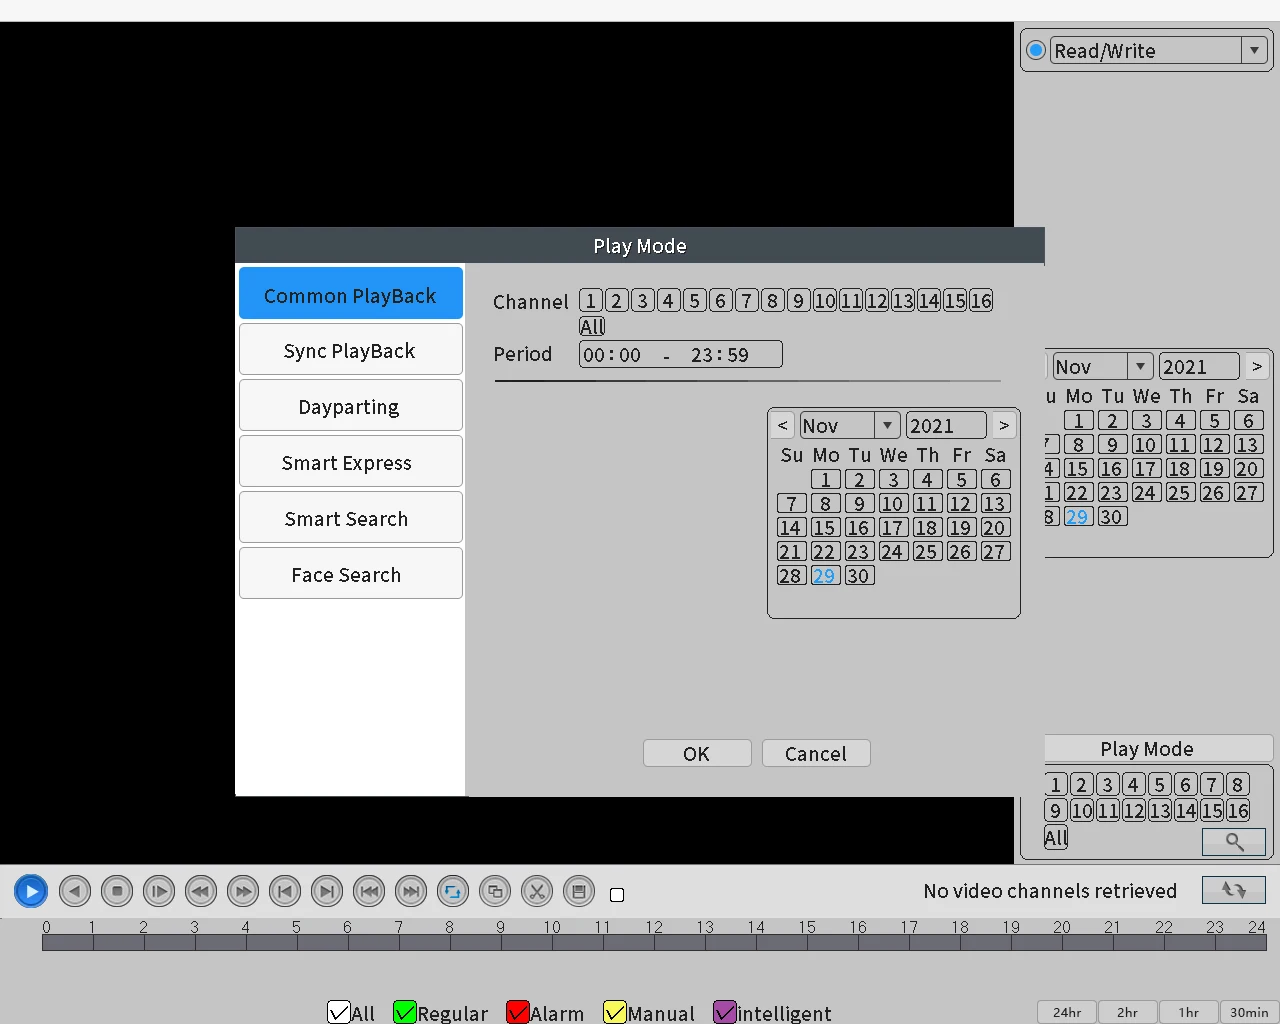Toggle the red Alarm checkbox
This screenshot has height=1024, width=1280.
click(x=517, y=1012)
